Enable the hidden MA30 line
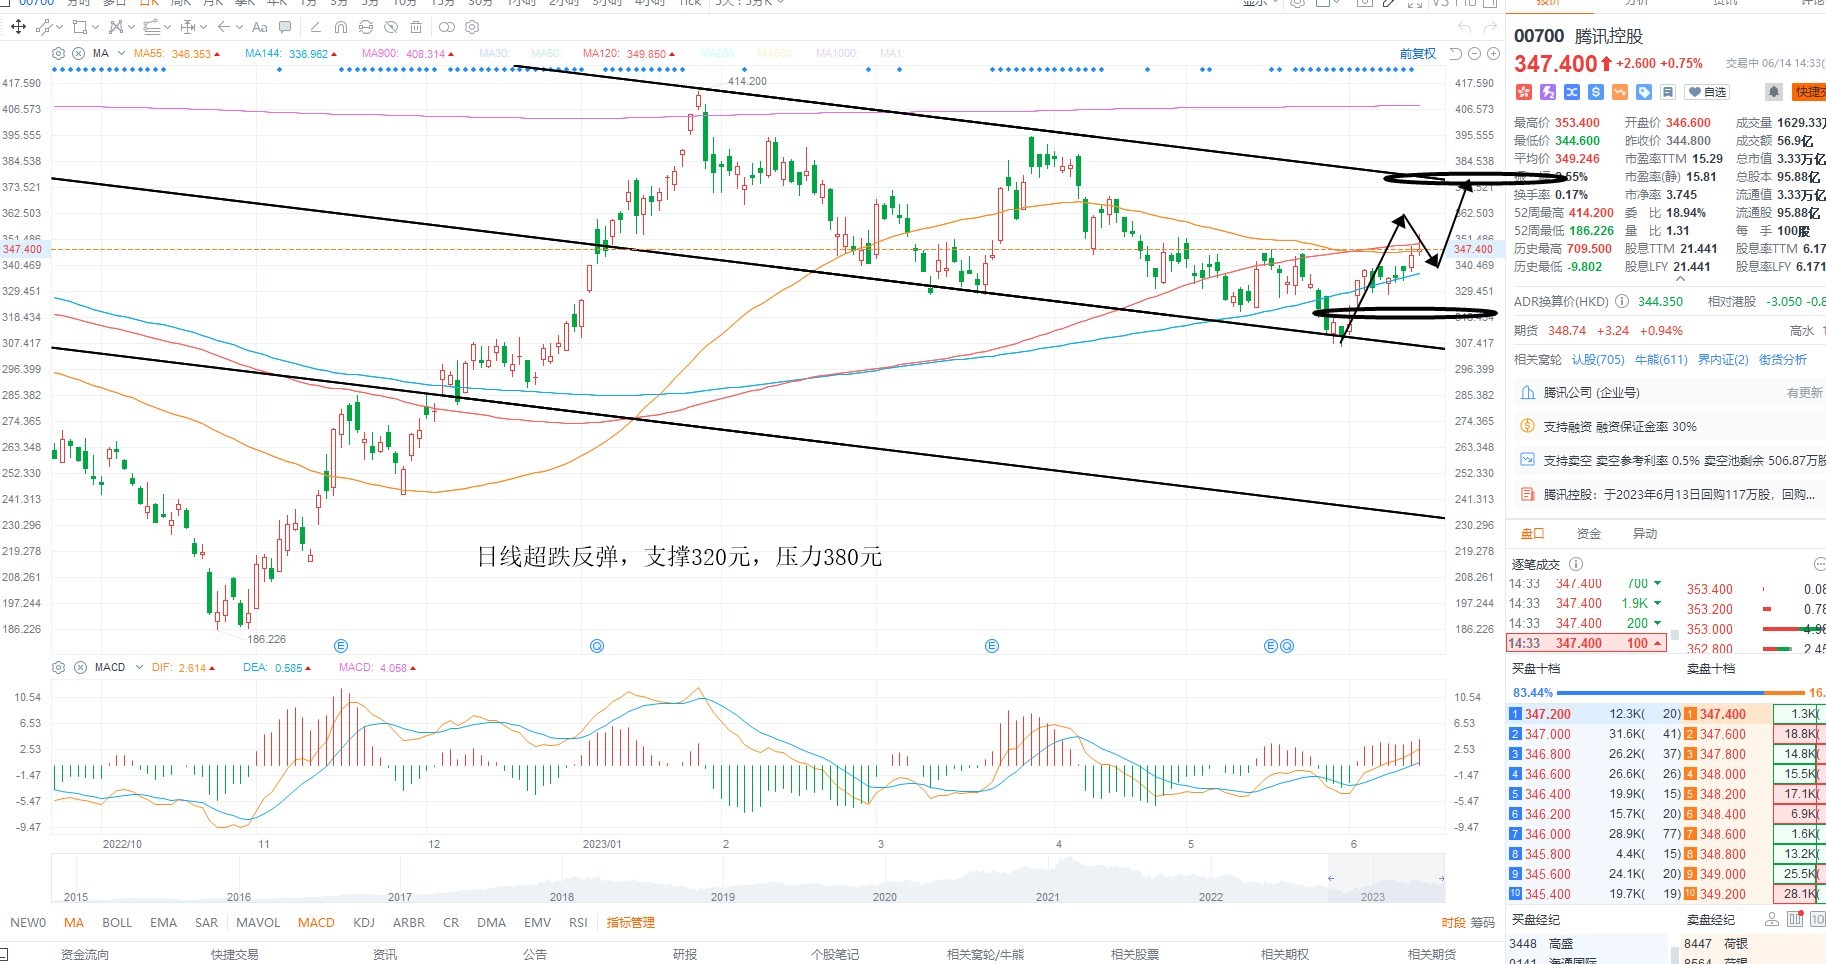Viewport: 1826px width, 964px height. point(494,54)
